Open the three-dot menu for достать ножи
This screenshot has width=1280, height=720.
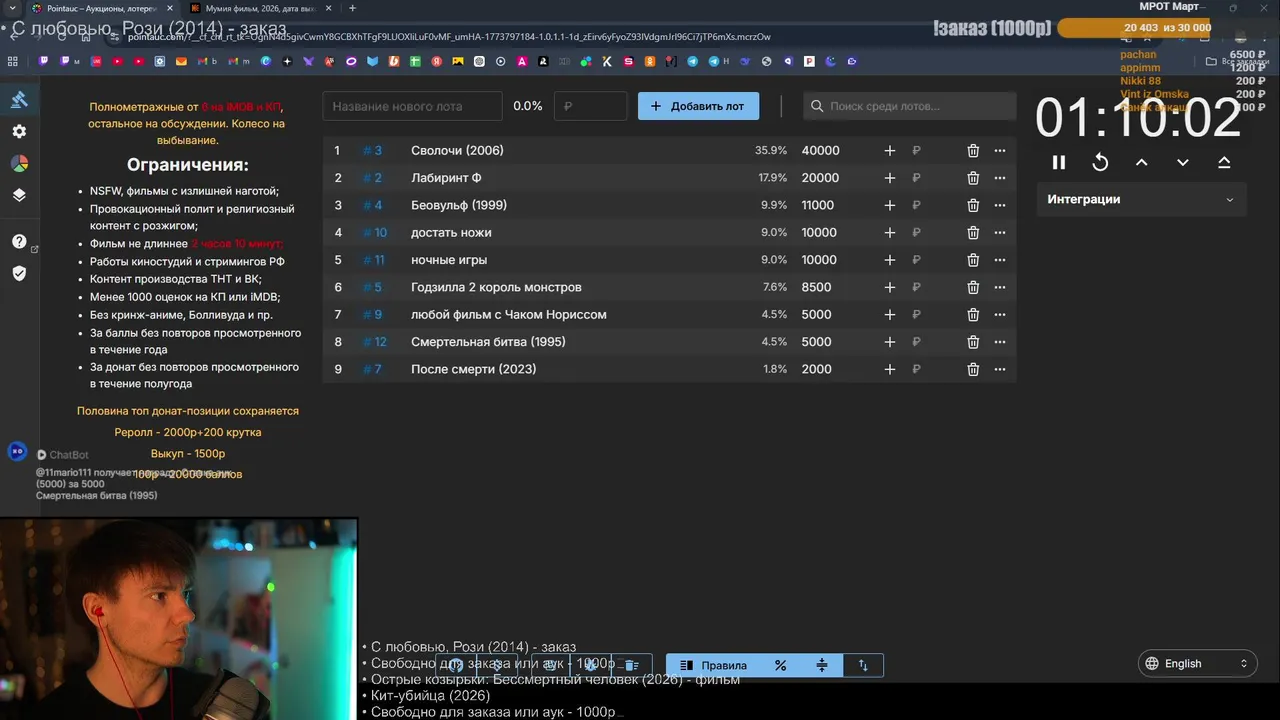coord(1000,232)
